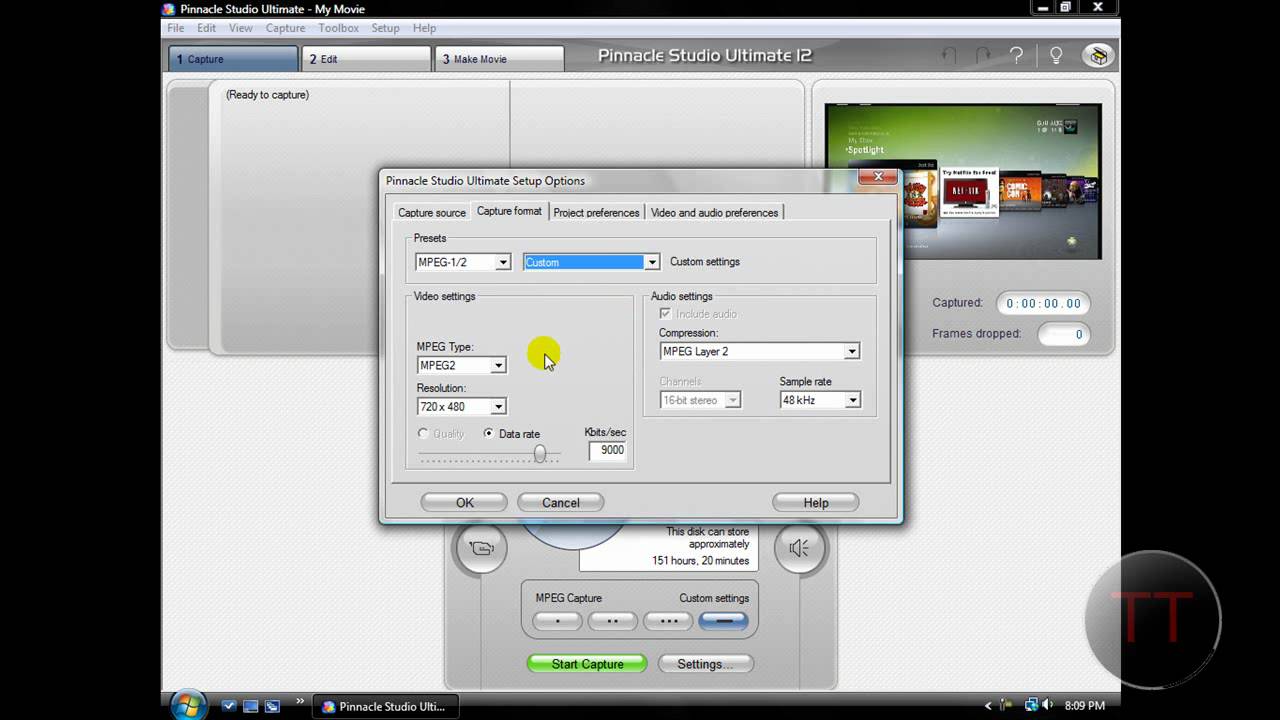
Task: Select one-dot capture quality preset
Action: tap(557, 621)
